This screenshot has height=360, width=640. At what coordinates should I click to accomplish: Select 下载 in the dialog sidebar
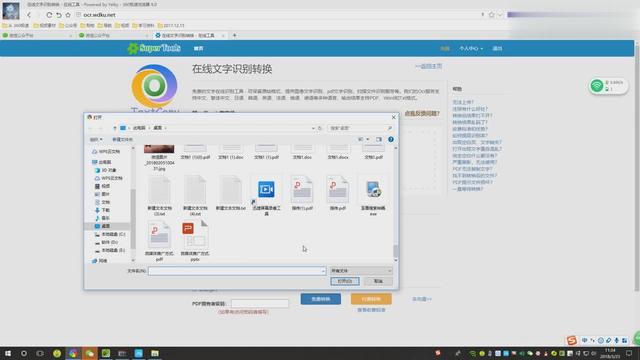[x=102, y=210]
